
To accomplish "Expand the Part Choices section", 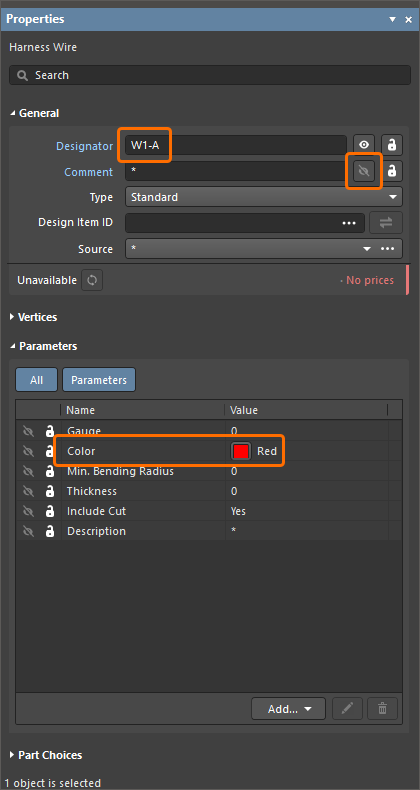I will click(46, 755).
